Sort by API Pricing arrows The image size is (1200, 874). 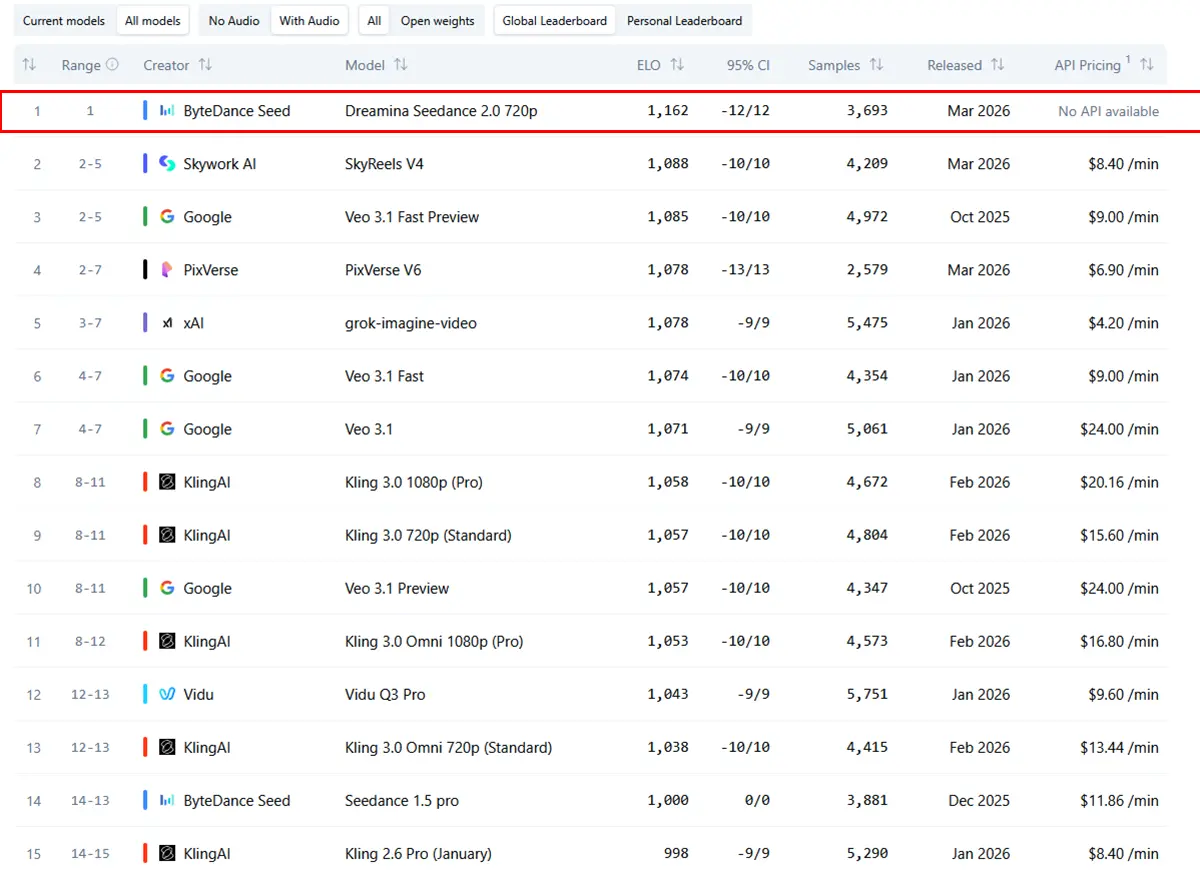point(1147,65)
